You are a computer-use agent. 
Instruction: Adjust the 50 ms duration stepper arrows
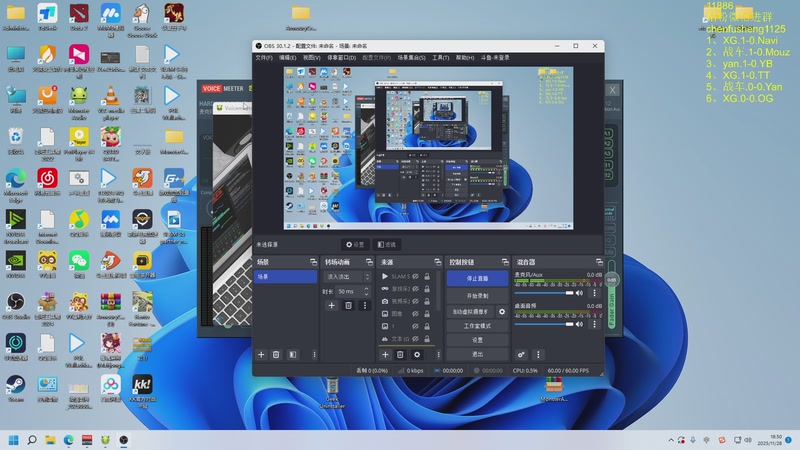[366, 291]
